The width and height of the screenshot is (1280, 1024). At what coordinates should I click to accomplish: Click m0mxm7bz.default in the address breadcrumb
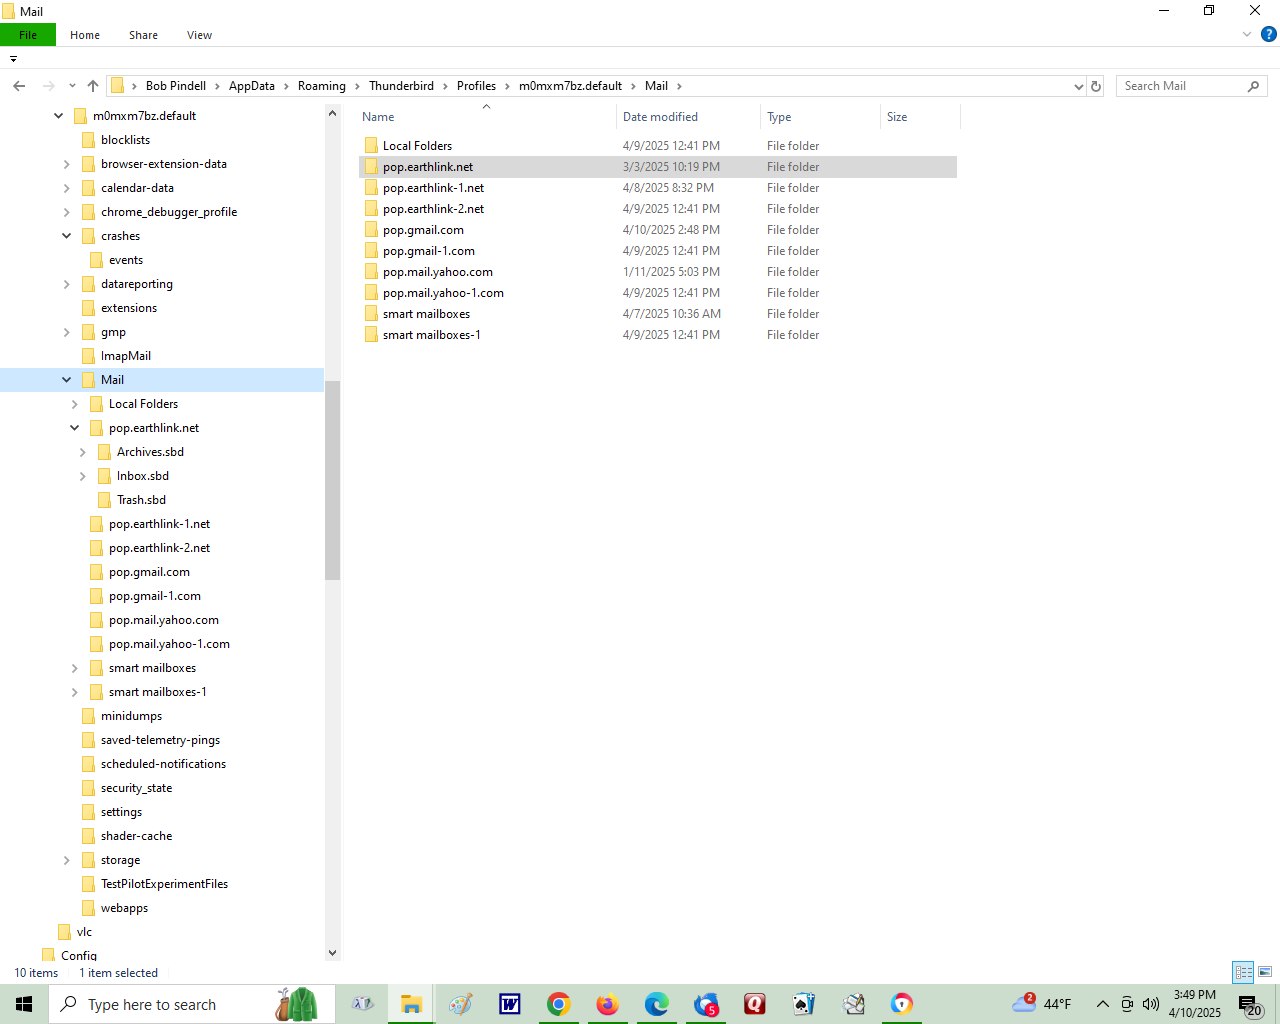click(x=570, y=86)
